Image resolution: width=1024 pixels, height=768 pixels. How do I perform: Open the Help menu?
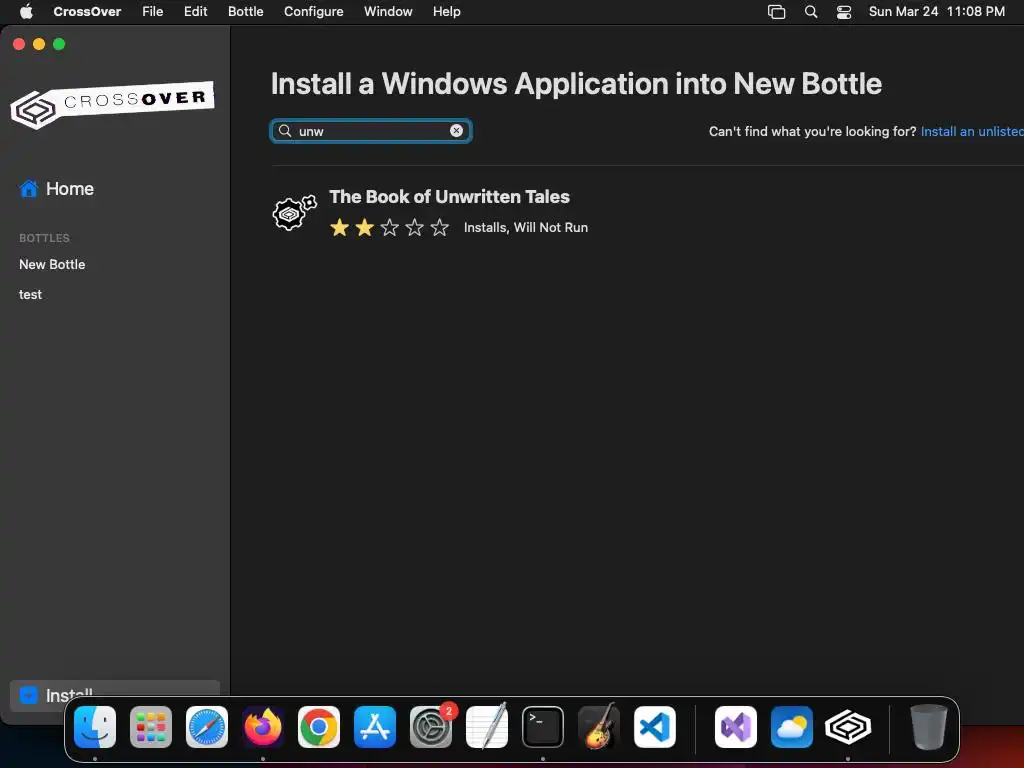(447, 11)
